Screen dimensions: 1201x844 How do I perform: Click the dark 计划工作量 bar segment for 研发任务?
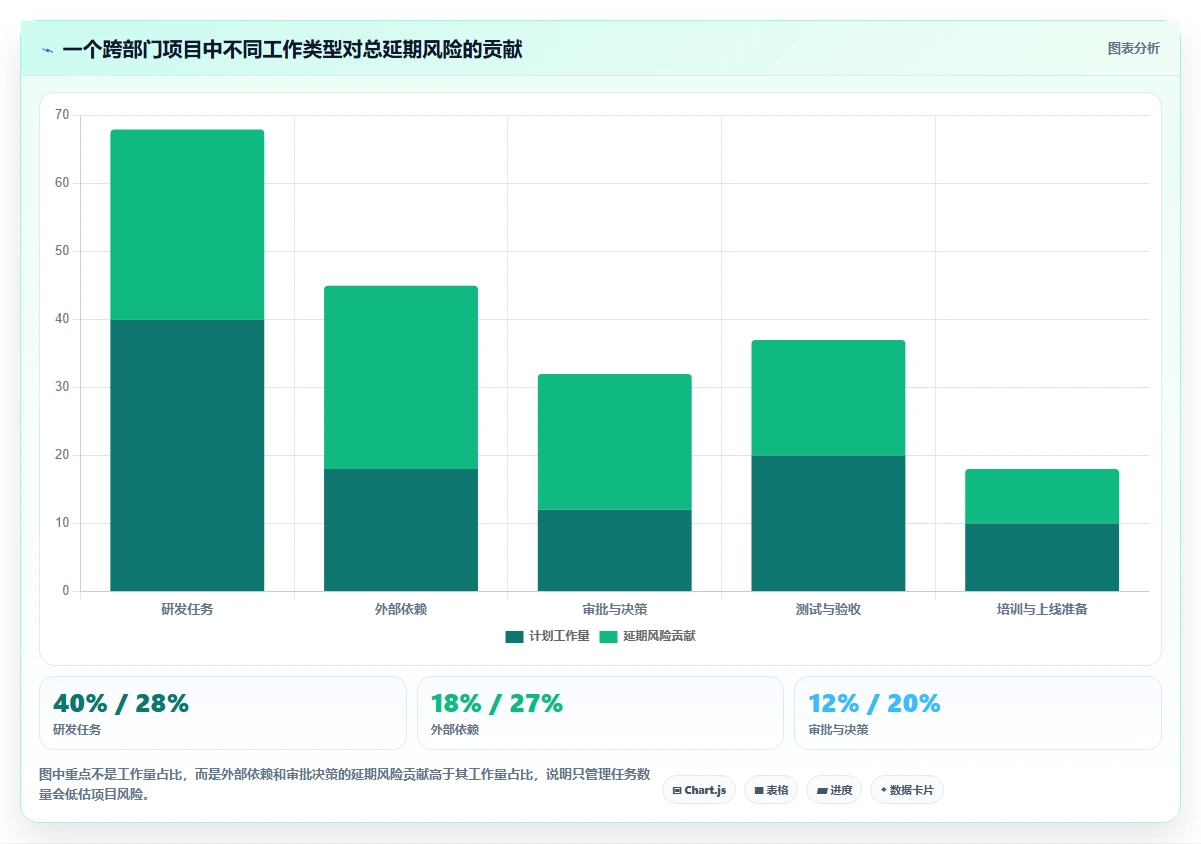(187, 455)
